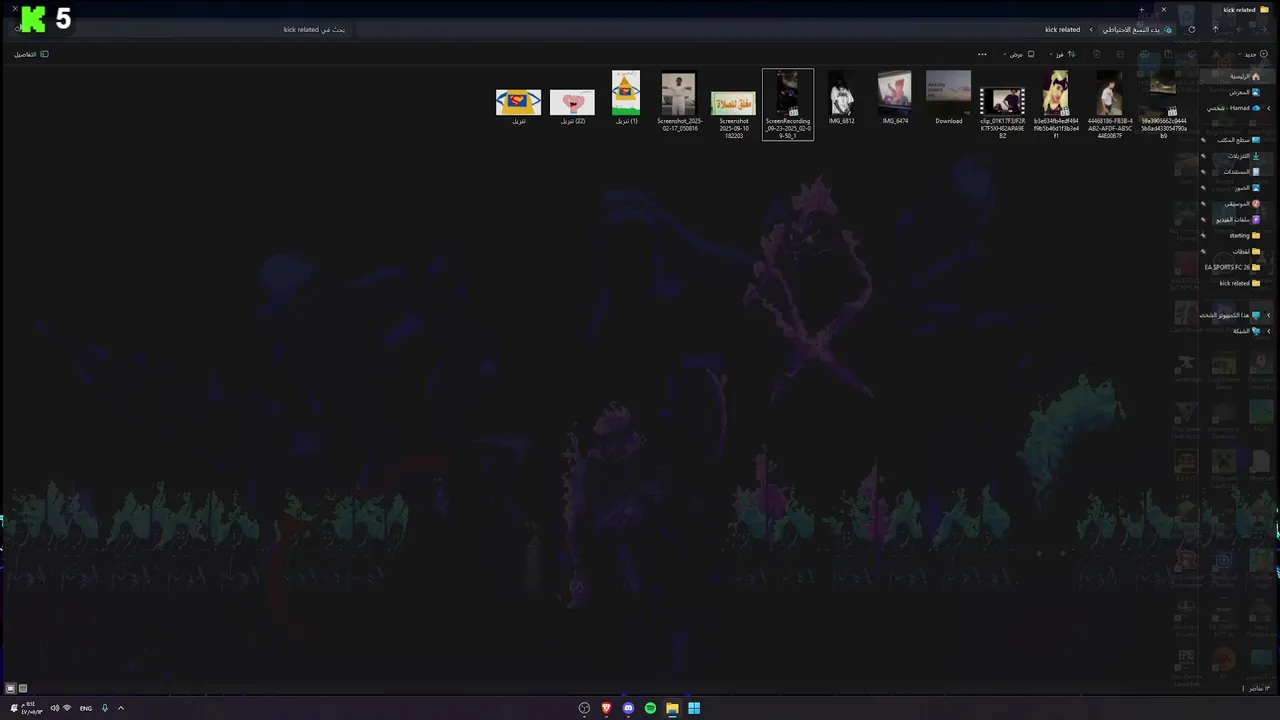Screen dimensions: 1280x720
Task: Open Discord from the taskbar
Action: coord(628,708)
